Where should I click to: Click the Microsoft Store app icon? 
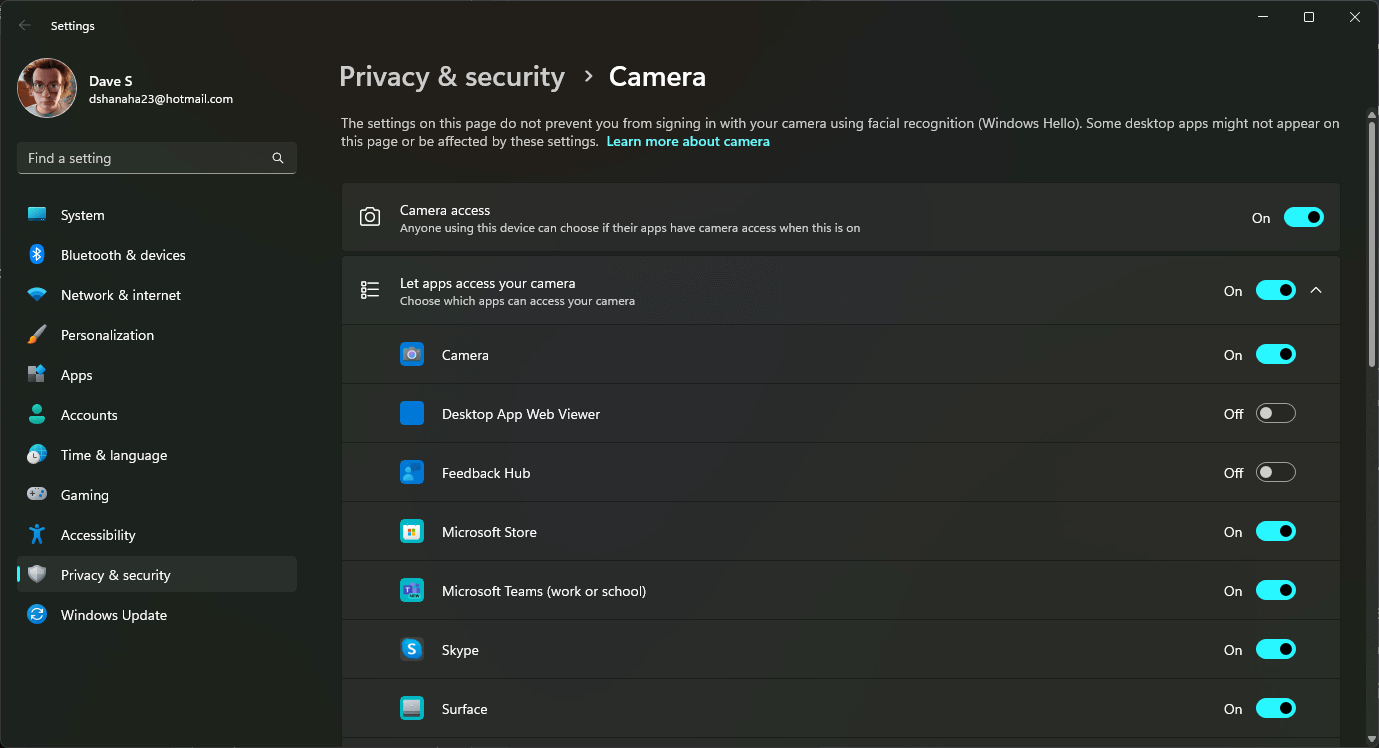coord(412,532)
